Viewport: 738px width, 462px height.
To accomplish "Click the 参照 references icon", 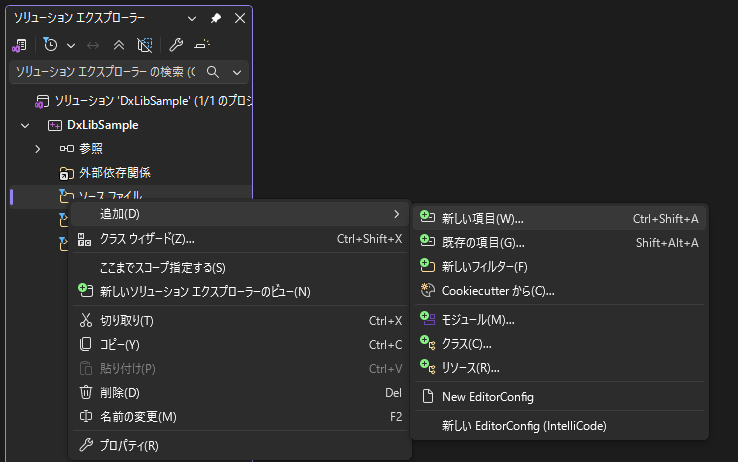I will coord(66,149).
